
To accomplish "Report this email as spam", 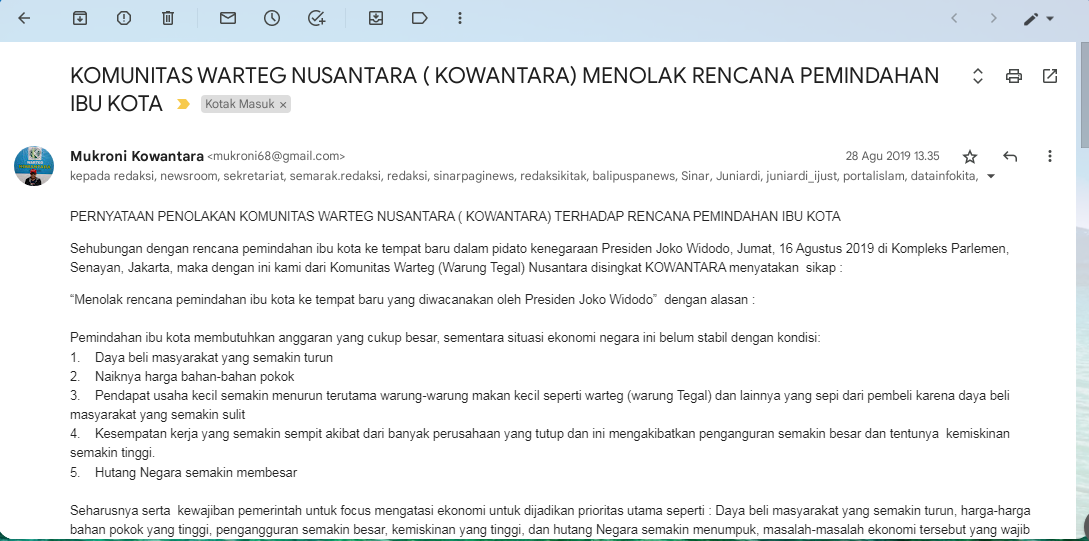I will [124, 19].
